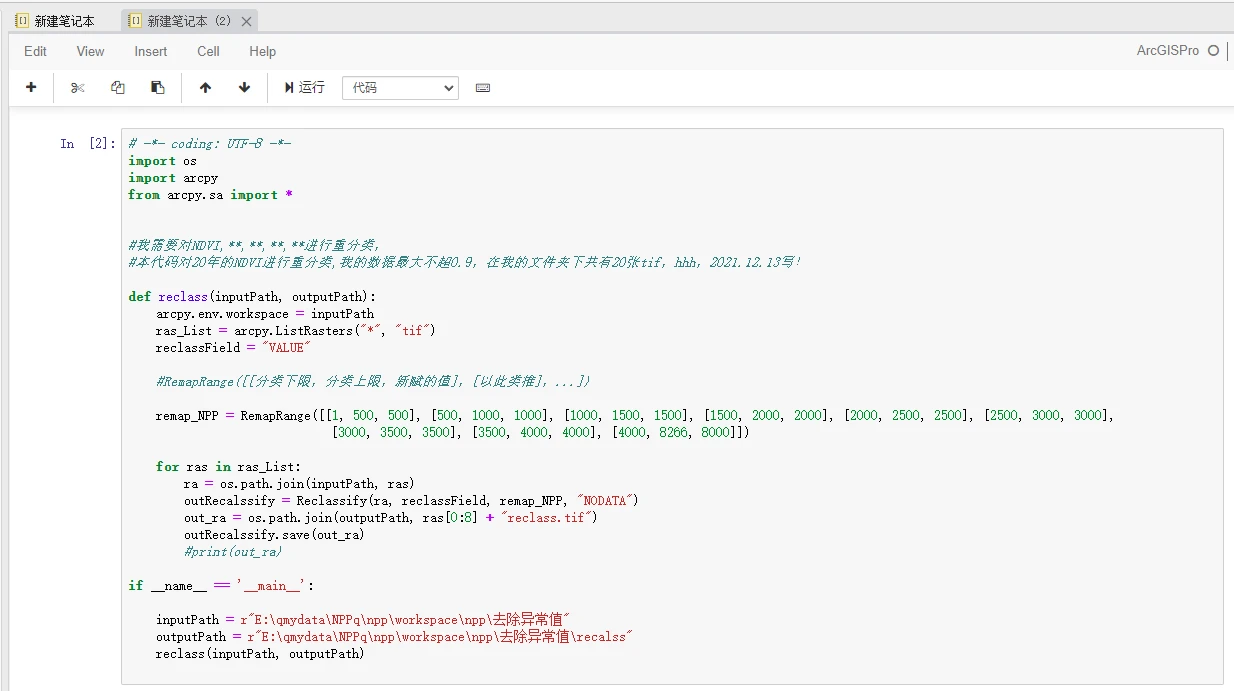Click the 'ra = os.path.join(inputPath, ras)' line
Image resolution: width=1234 pixels, height=691 pixels.
point(299,484)
